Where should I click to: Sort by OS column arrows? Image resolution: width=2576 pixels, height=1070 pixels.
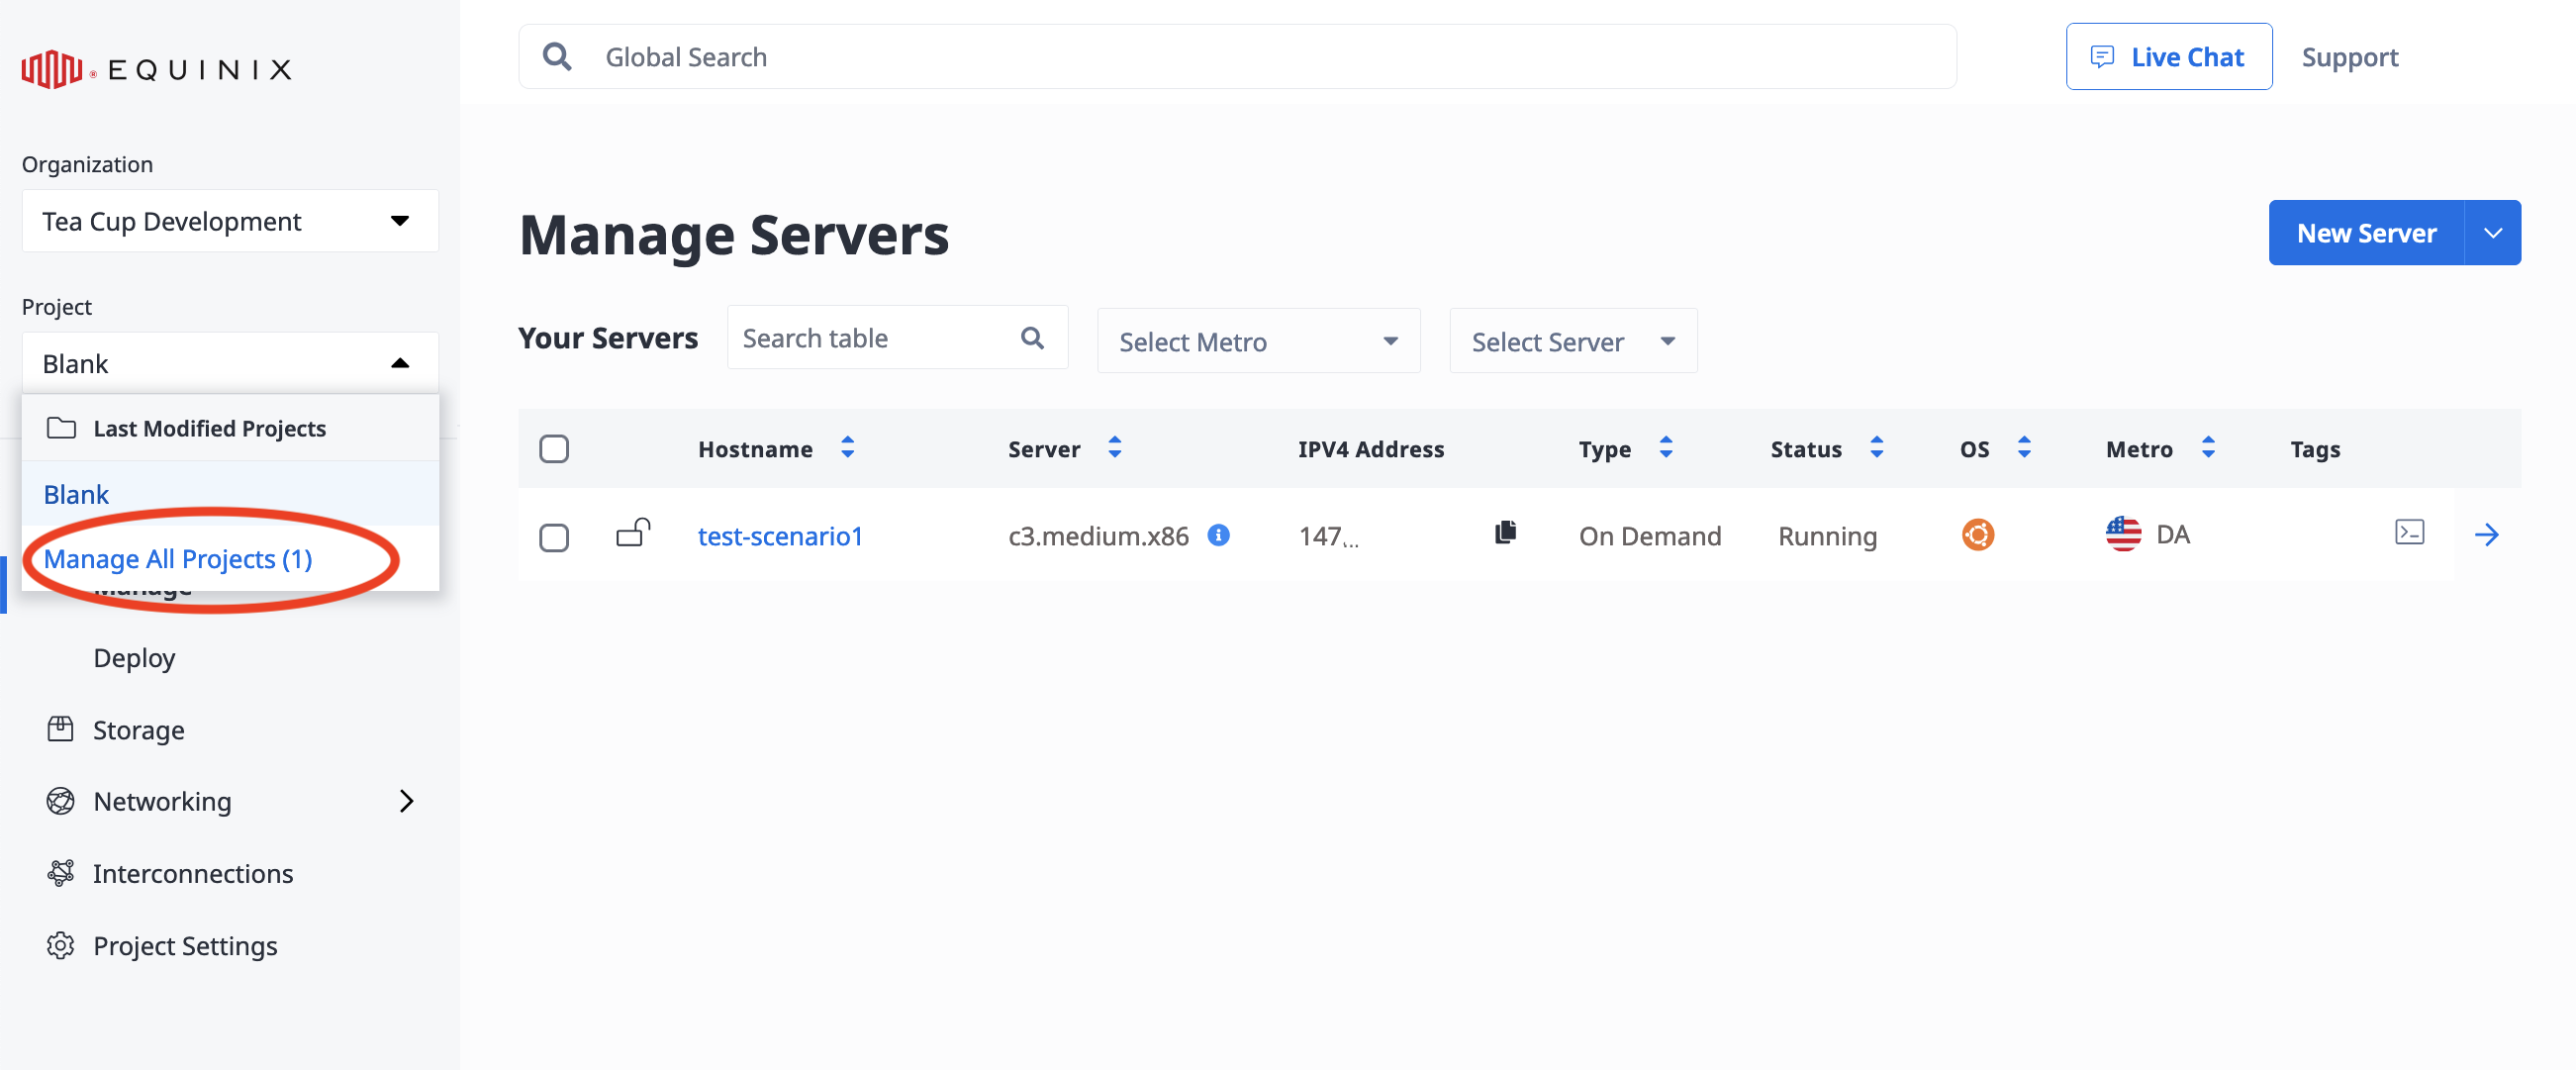(2023, 447)
